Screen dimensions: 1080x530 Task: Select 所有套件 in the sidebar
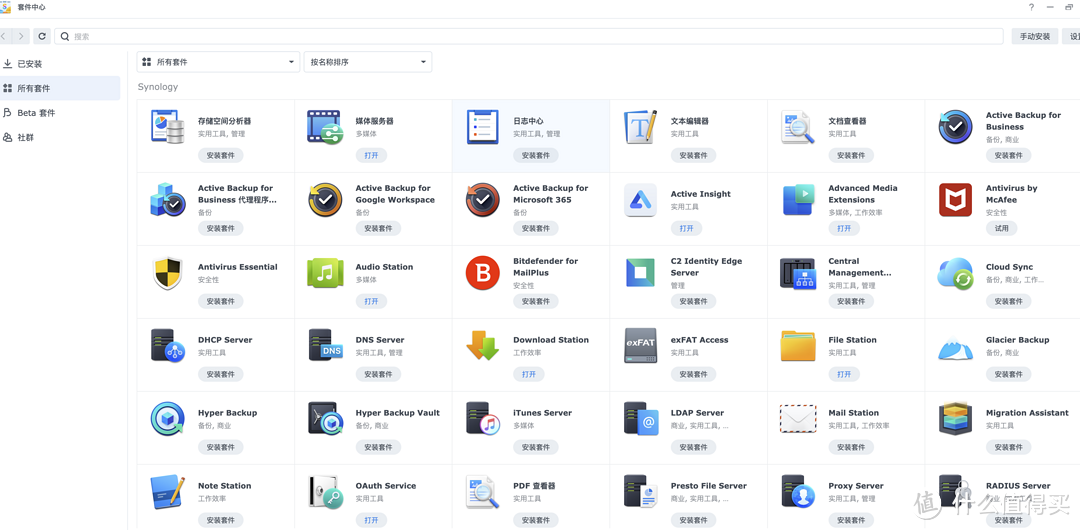[60, 88]
